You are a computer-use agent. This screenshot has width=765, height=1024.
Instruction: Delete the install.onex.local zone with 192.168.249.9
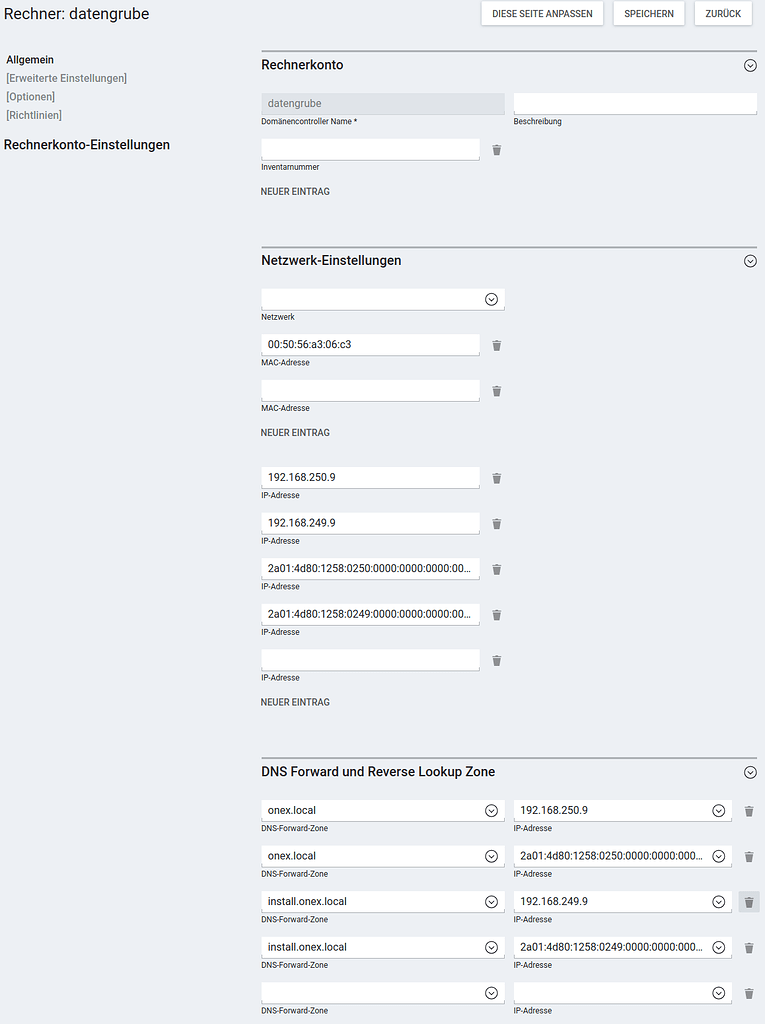[x=749, y=901]
